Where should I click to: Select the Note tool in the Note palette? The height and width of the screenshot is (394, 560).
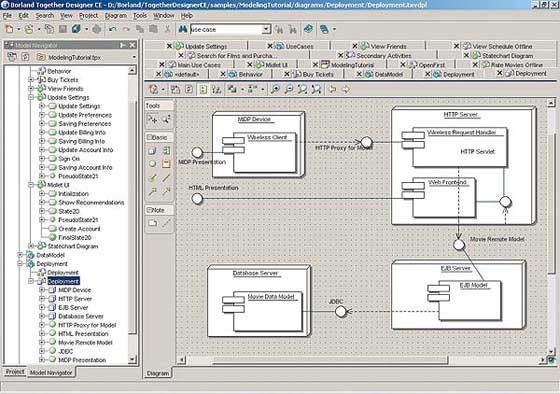click(152, 224)
